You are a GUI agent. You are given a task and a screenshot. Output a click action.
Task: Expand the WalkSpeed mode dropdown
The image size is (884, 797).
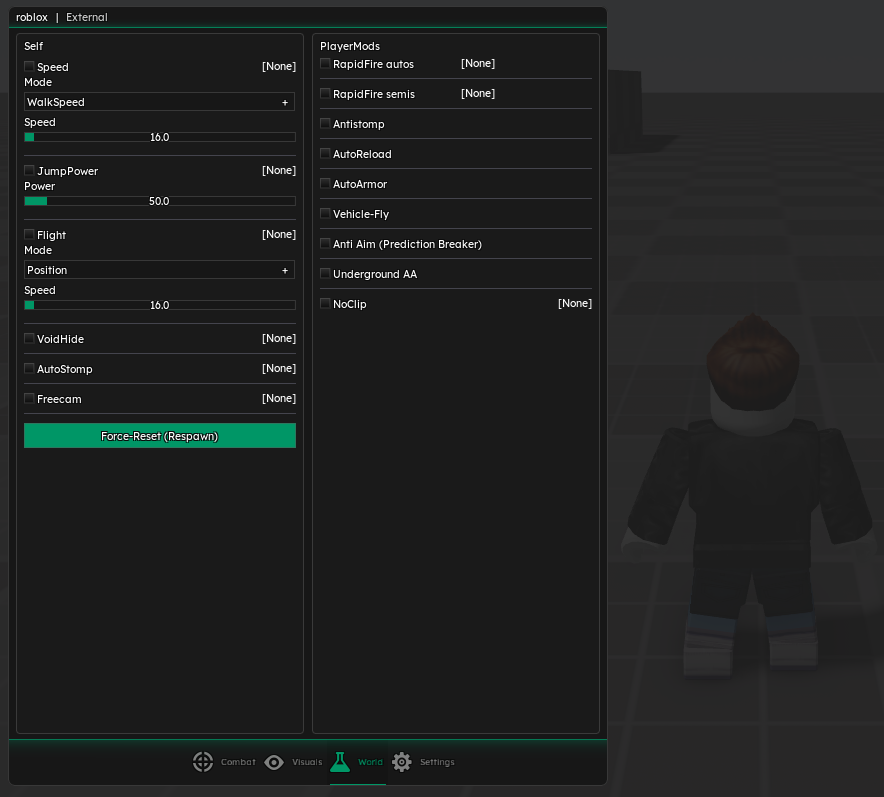pos(159,102)
